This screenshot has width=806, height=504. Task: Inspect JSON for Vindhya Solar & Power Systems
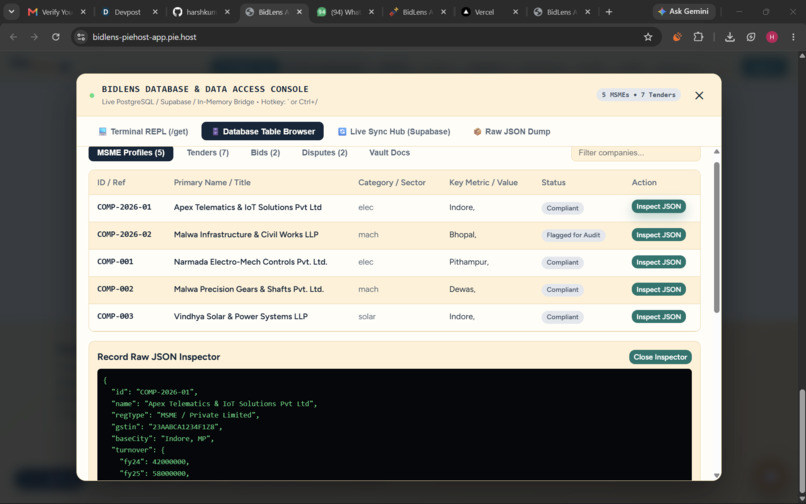pyautogui.click(x=658, y=317)
